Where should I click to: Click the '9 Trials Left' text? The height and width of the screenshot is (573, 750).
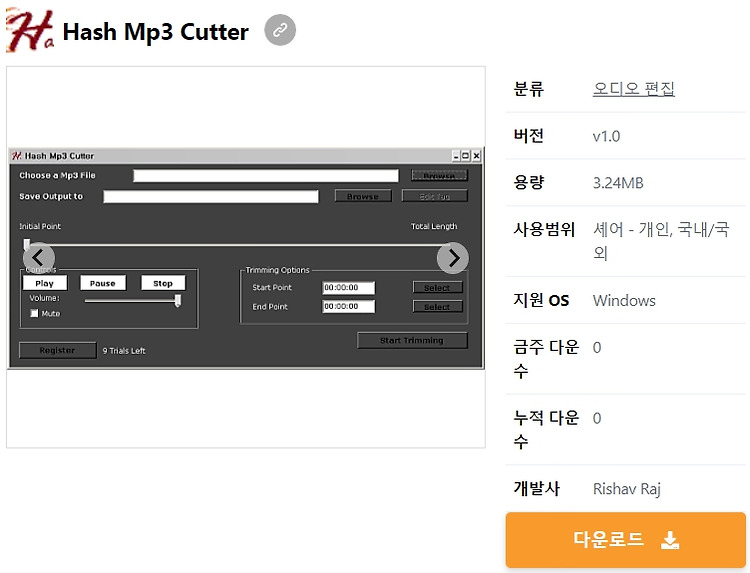pos(124,351)
